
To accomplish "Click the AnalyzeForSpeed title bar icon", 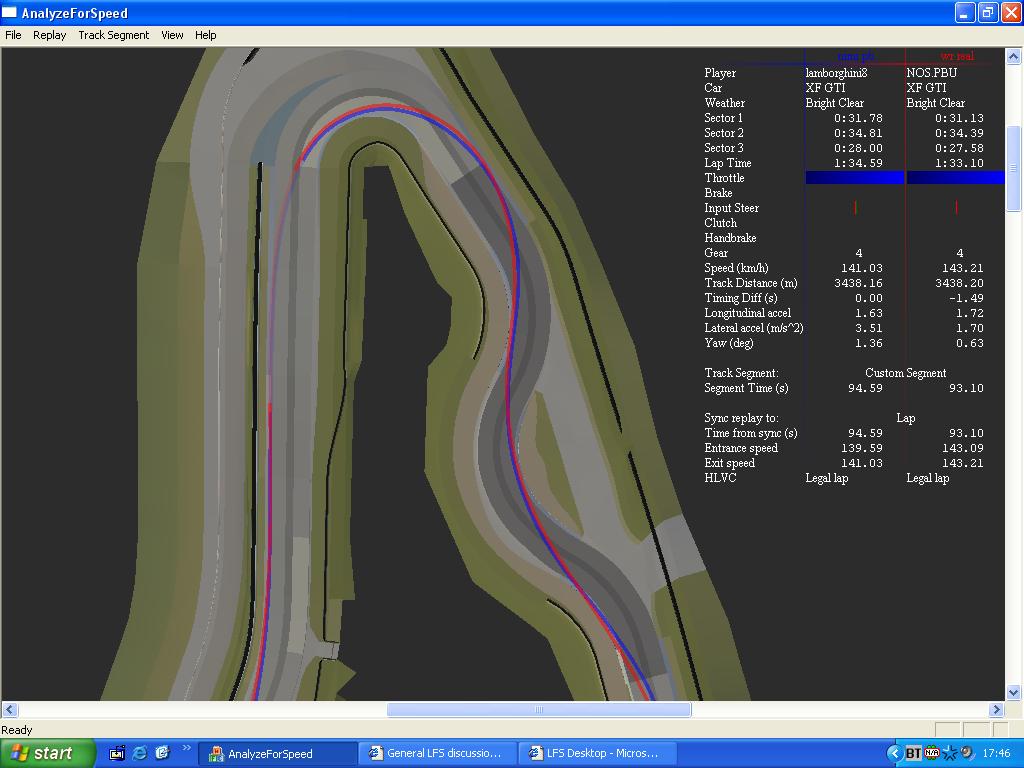I will 9,12.
